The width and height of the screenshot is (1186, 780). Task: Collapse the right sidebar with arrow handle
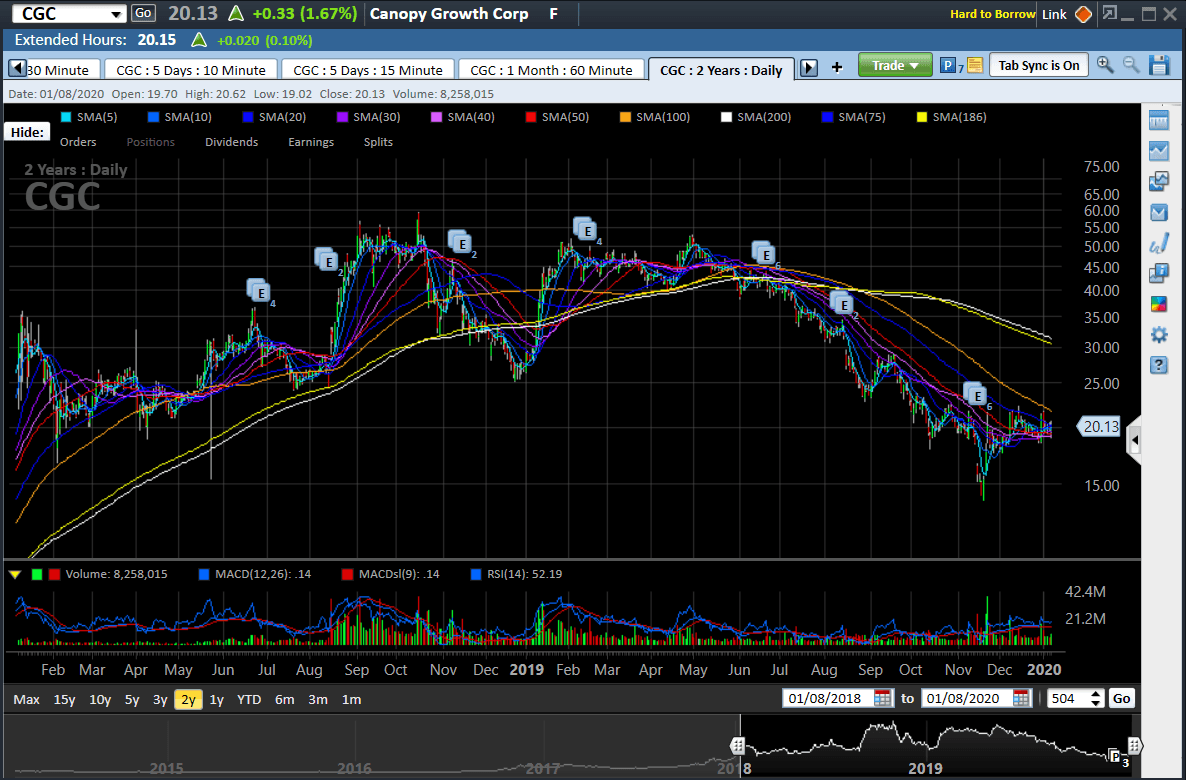[1134, 440]
